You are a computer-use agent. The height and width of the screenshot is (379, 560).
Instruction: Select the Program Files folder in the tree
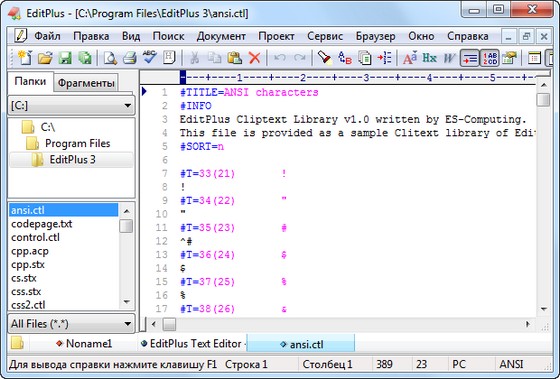[78, 143]
